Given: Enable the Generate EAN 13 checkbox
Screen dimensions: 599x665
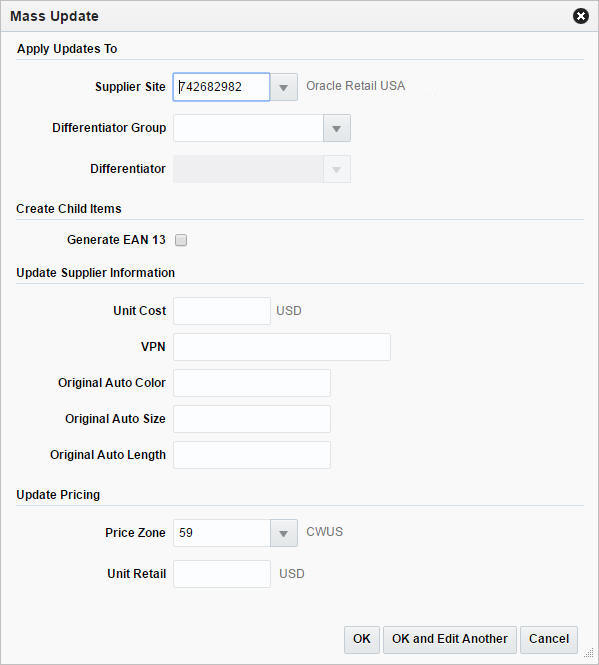Looking at the screenshot, I should [x=181, y=240].
